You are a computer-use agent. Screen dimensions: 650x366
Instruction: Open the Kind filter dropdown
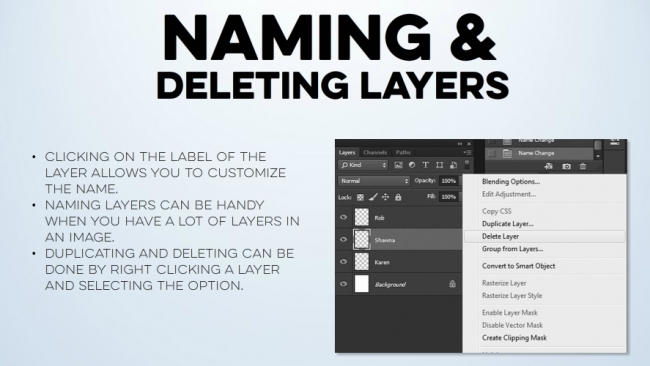click(363, 165)
